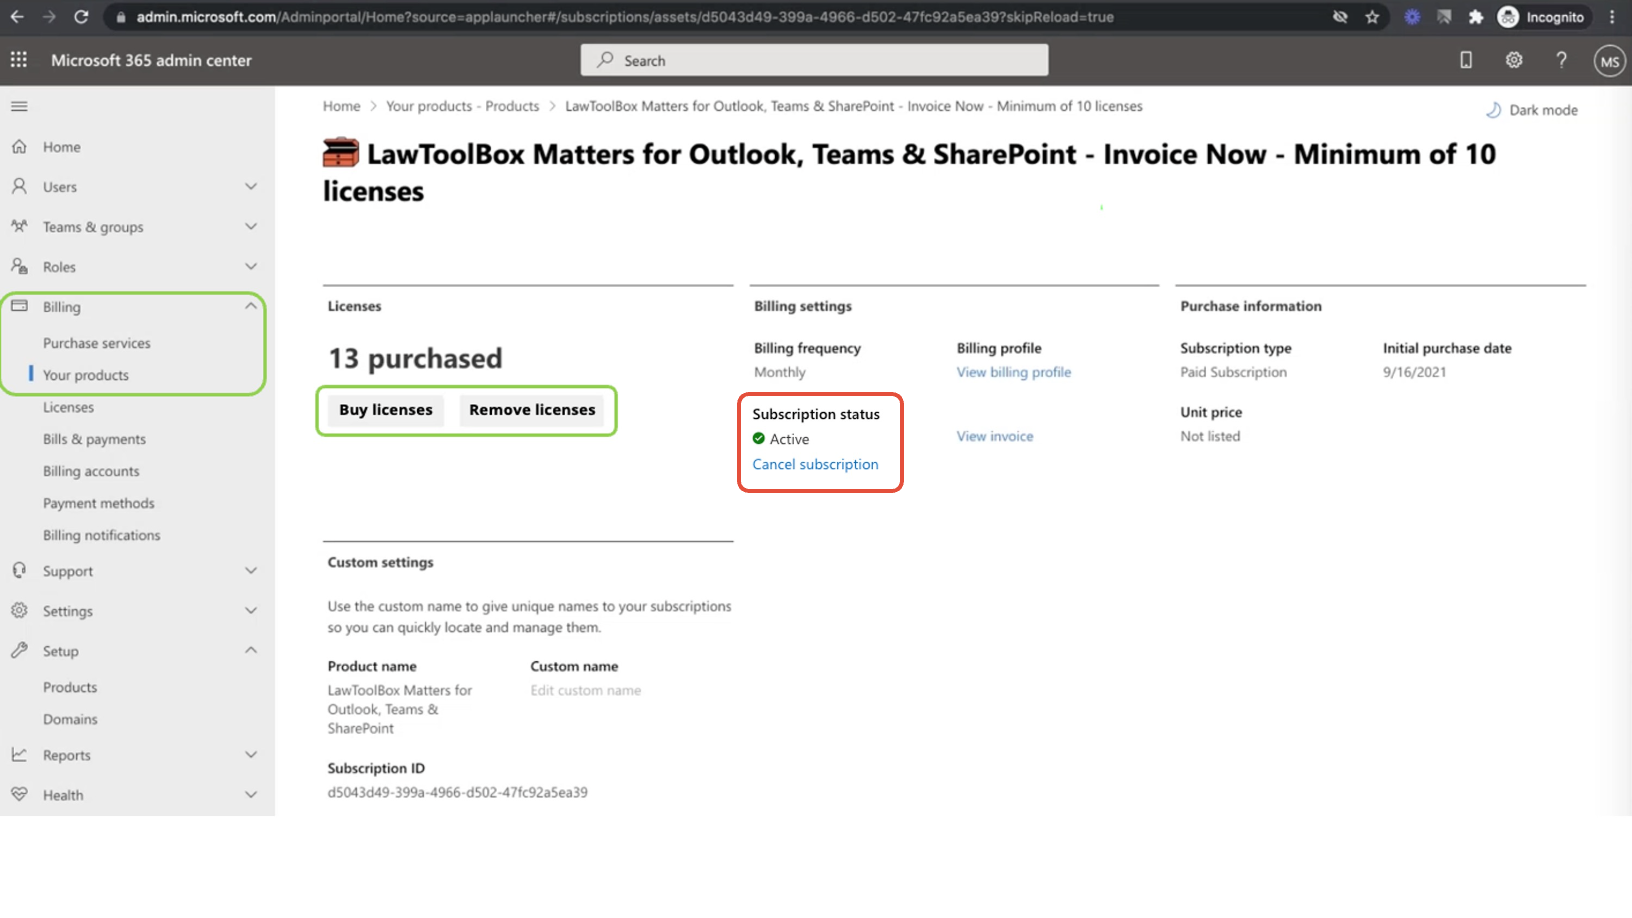Expand the Settings section chevron
The width and height of the screenshot is (1632, 918).
251,610
